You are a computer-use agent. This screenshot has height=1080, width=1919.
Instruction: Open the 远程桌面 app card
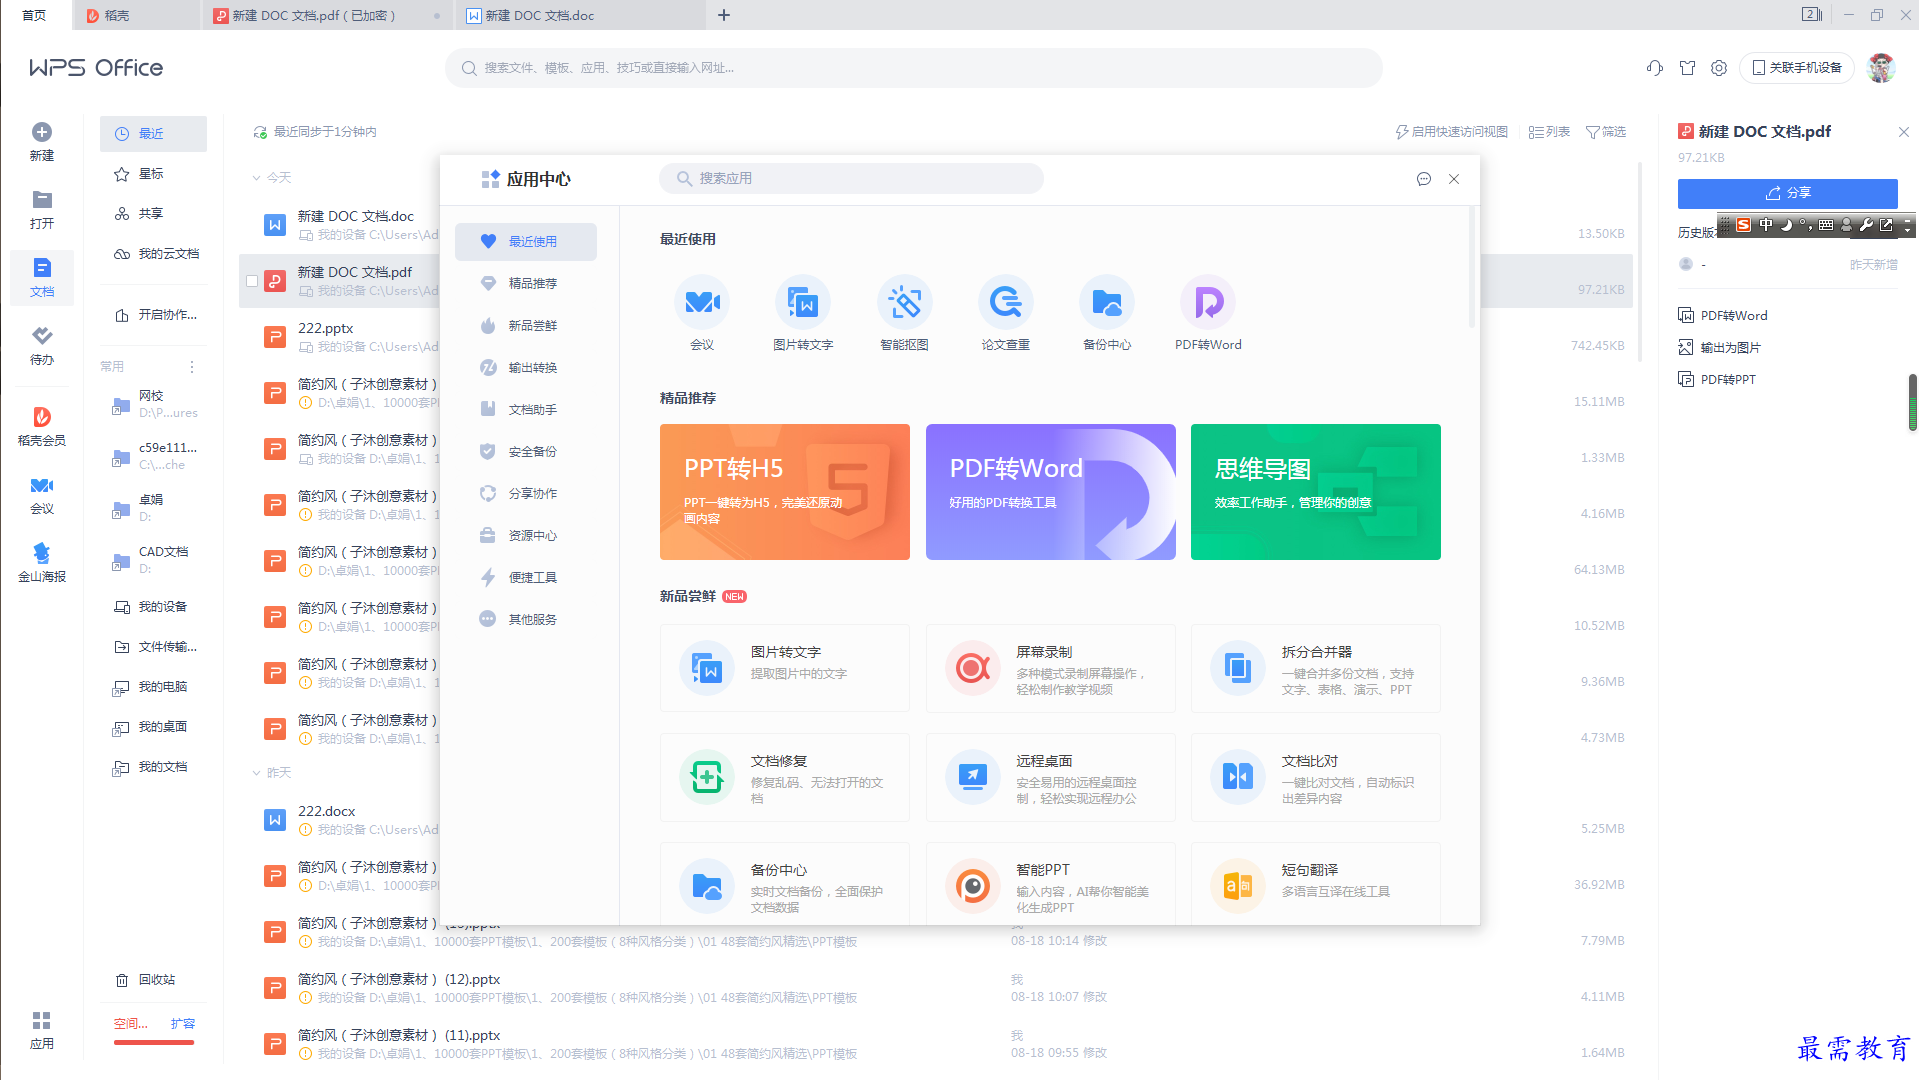(x=1050, y=777)
